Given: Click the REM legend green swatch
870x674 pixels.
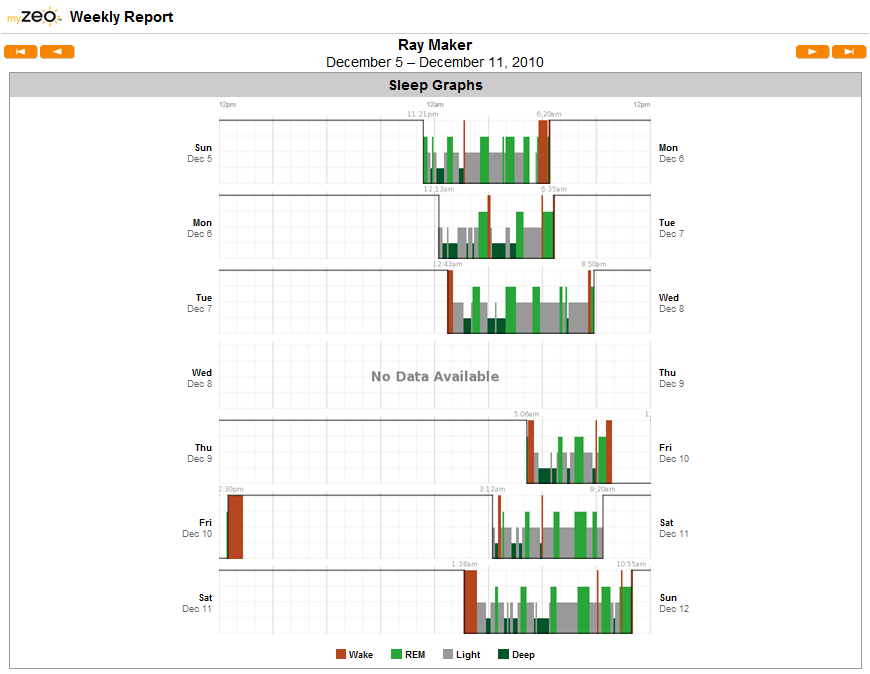Looking at the screenshot, I should tap(396, 654).
